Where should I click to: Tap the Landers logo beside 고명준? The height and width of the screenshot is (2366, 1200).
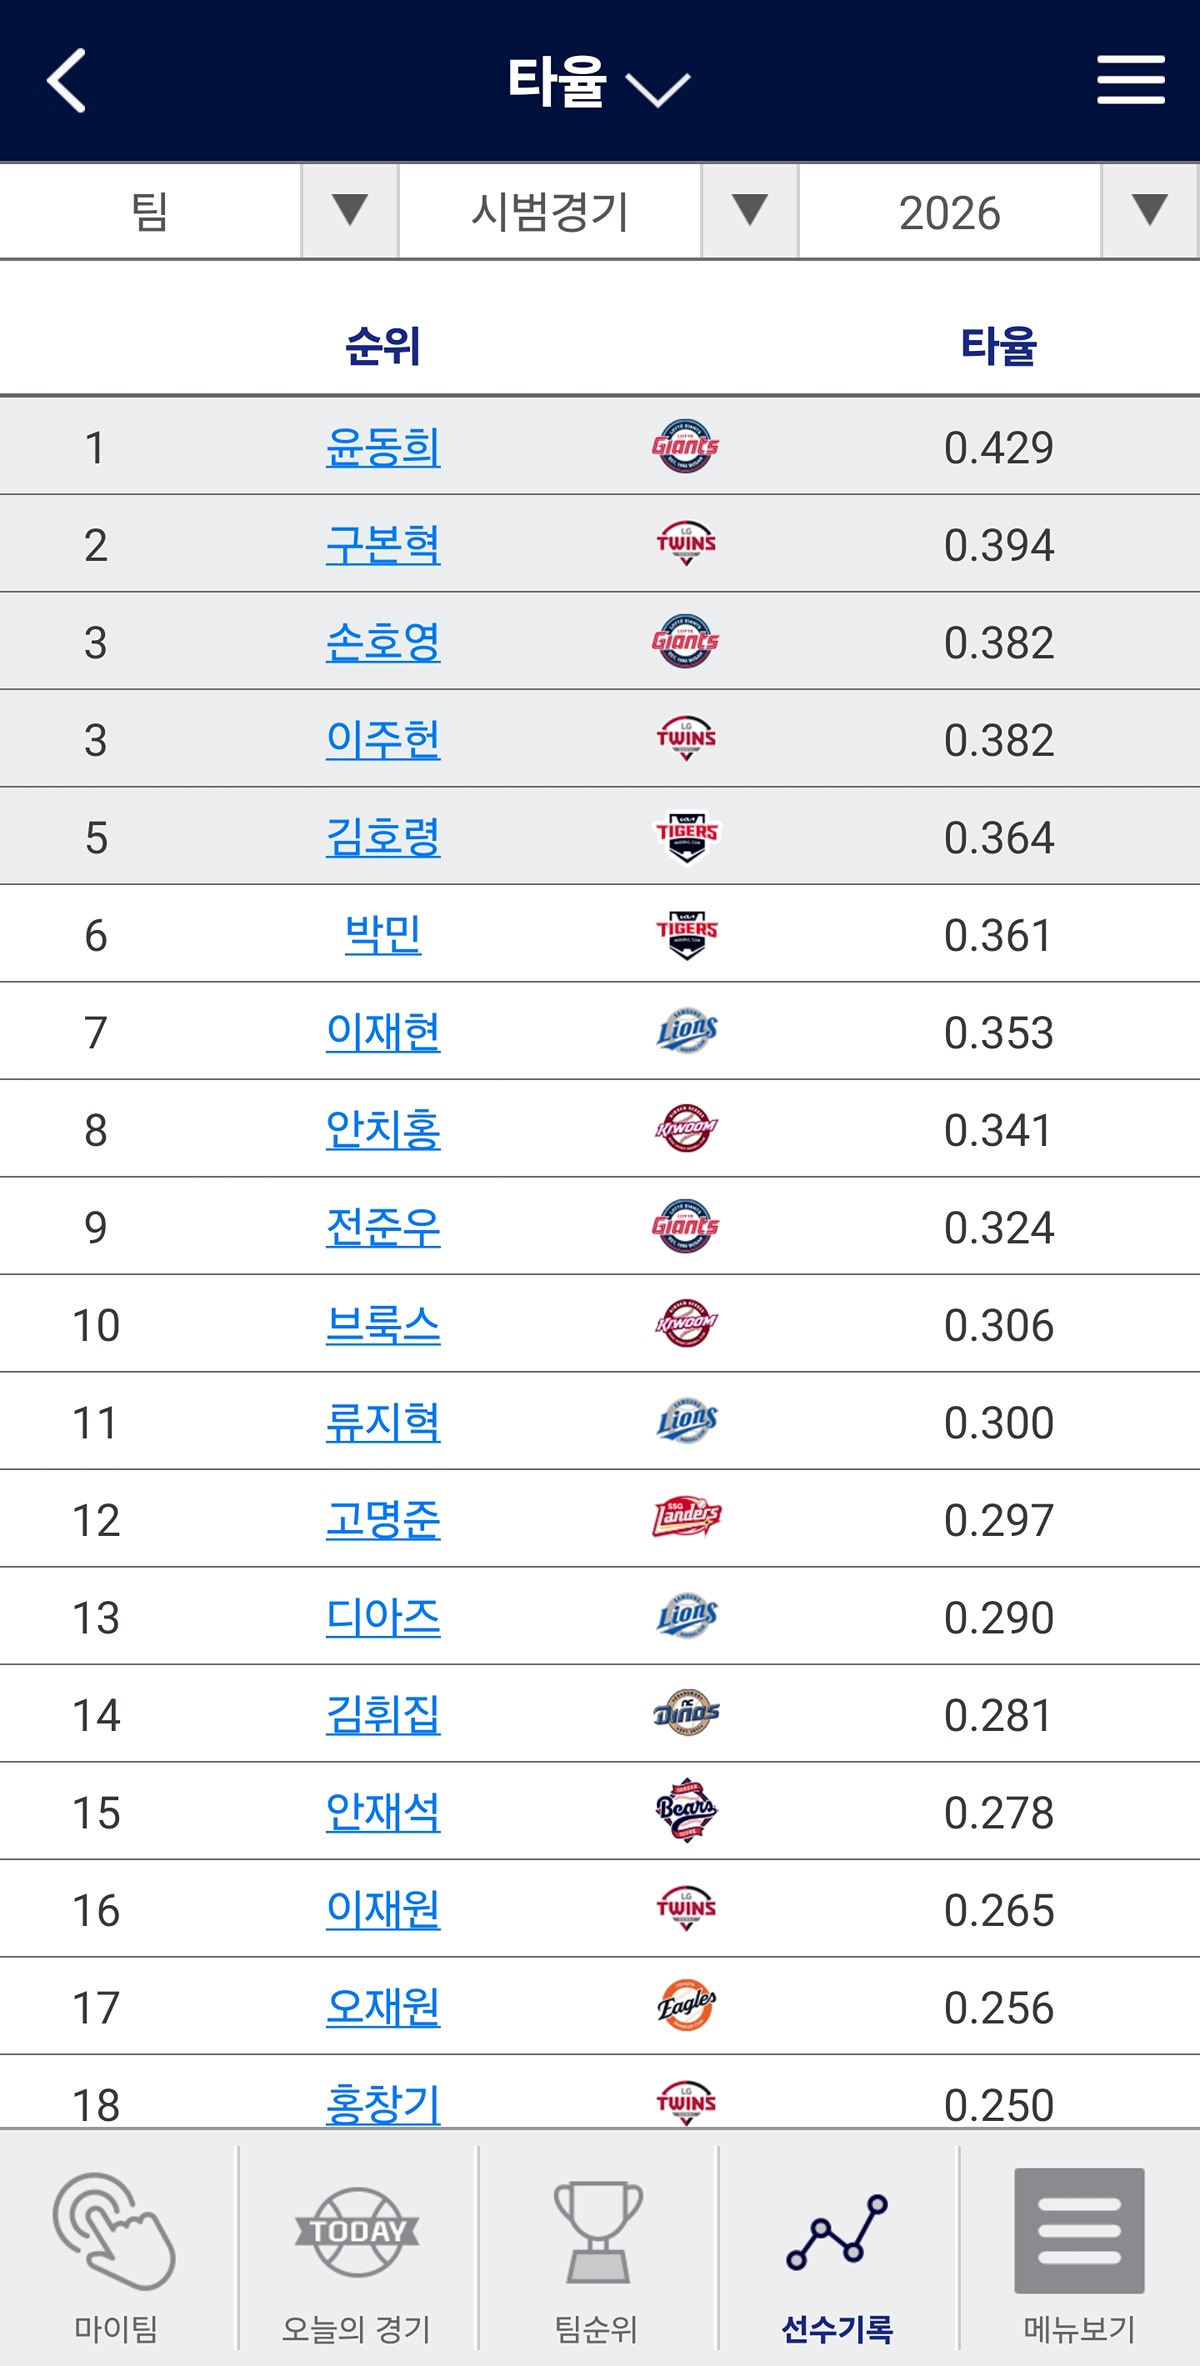click(686, 1518)
